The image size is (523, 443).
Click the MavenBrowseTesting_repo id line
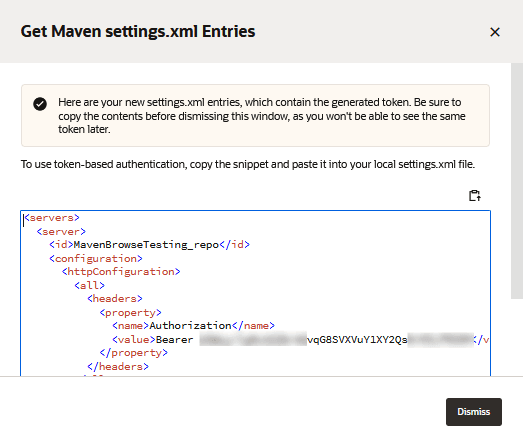(x=149, y=245)
